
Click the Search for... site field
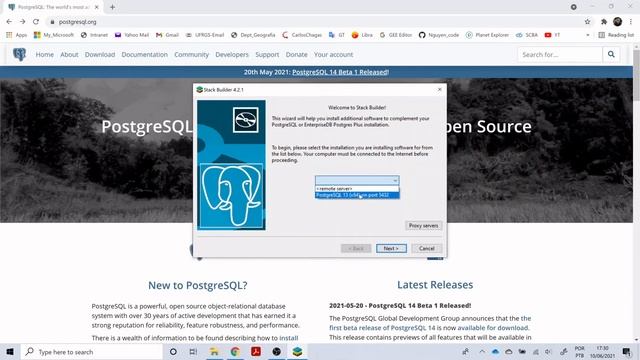560,54
